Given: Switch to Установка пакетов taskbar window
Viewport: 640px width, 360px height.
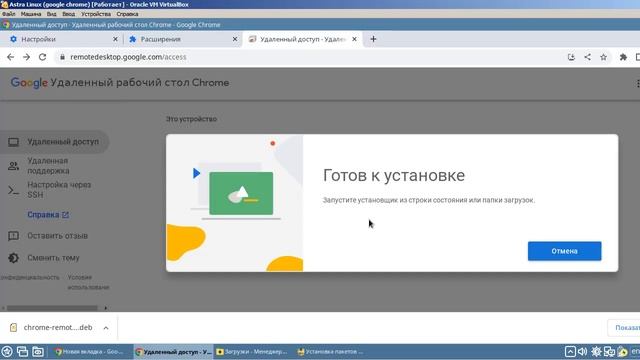Looking at the screenshot, I should pyautogui.click(x=333, y=351).
